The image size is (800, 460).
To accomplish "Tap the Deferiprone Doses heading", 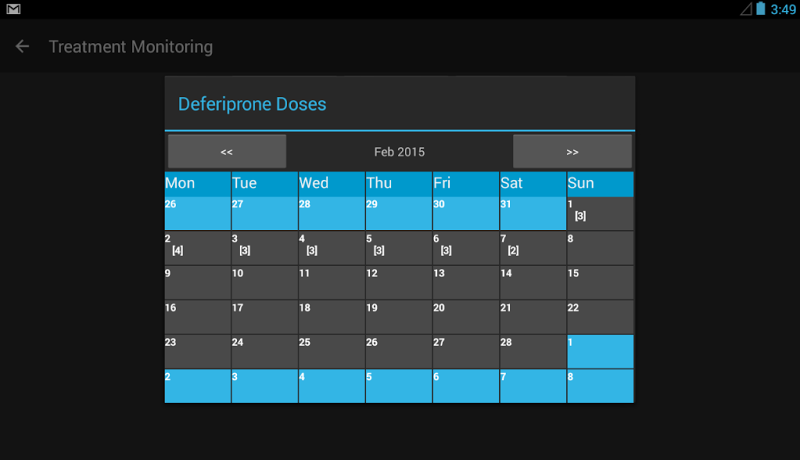I will pyautogui.click(x=252, y=104).
